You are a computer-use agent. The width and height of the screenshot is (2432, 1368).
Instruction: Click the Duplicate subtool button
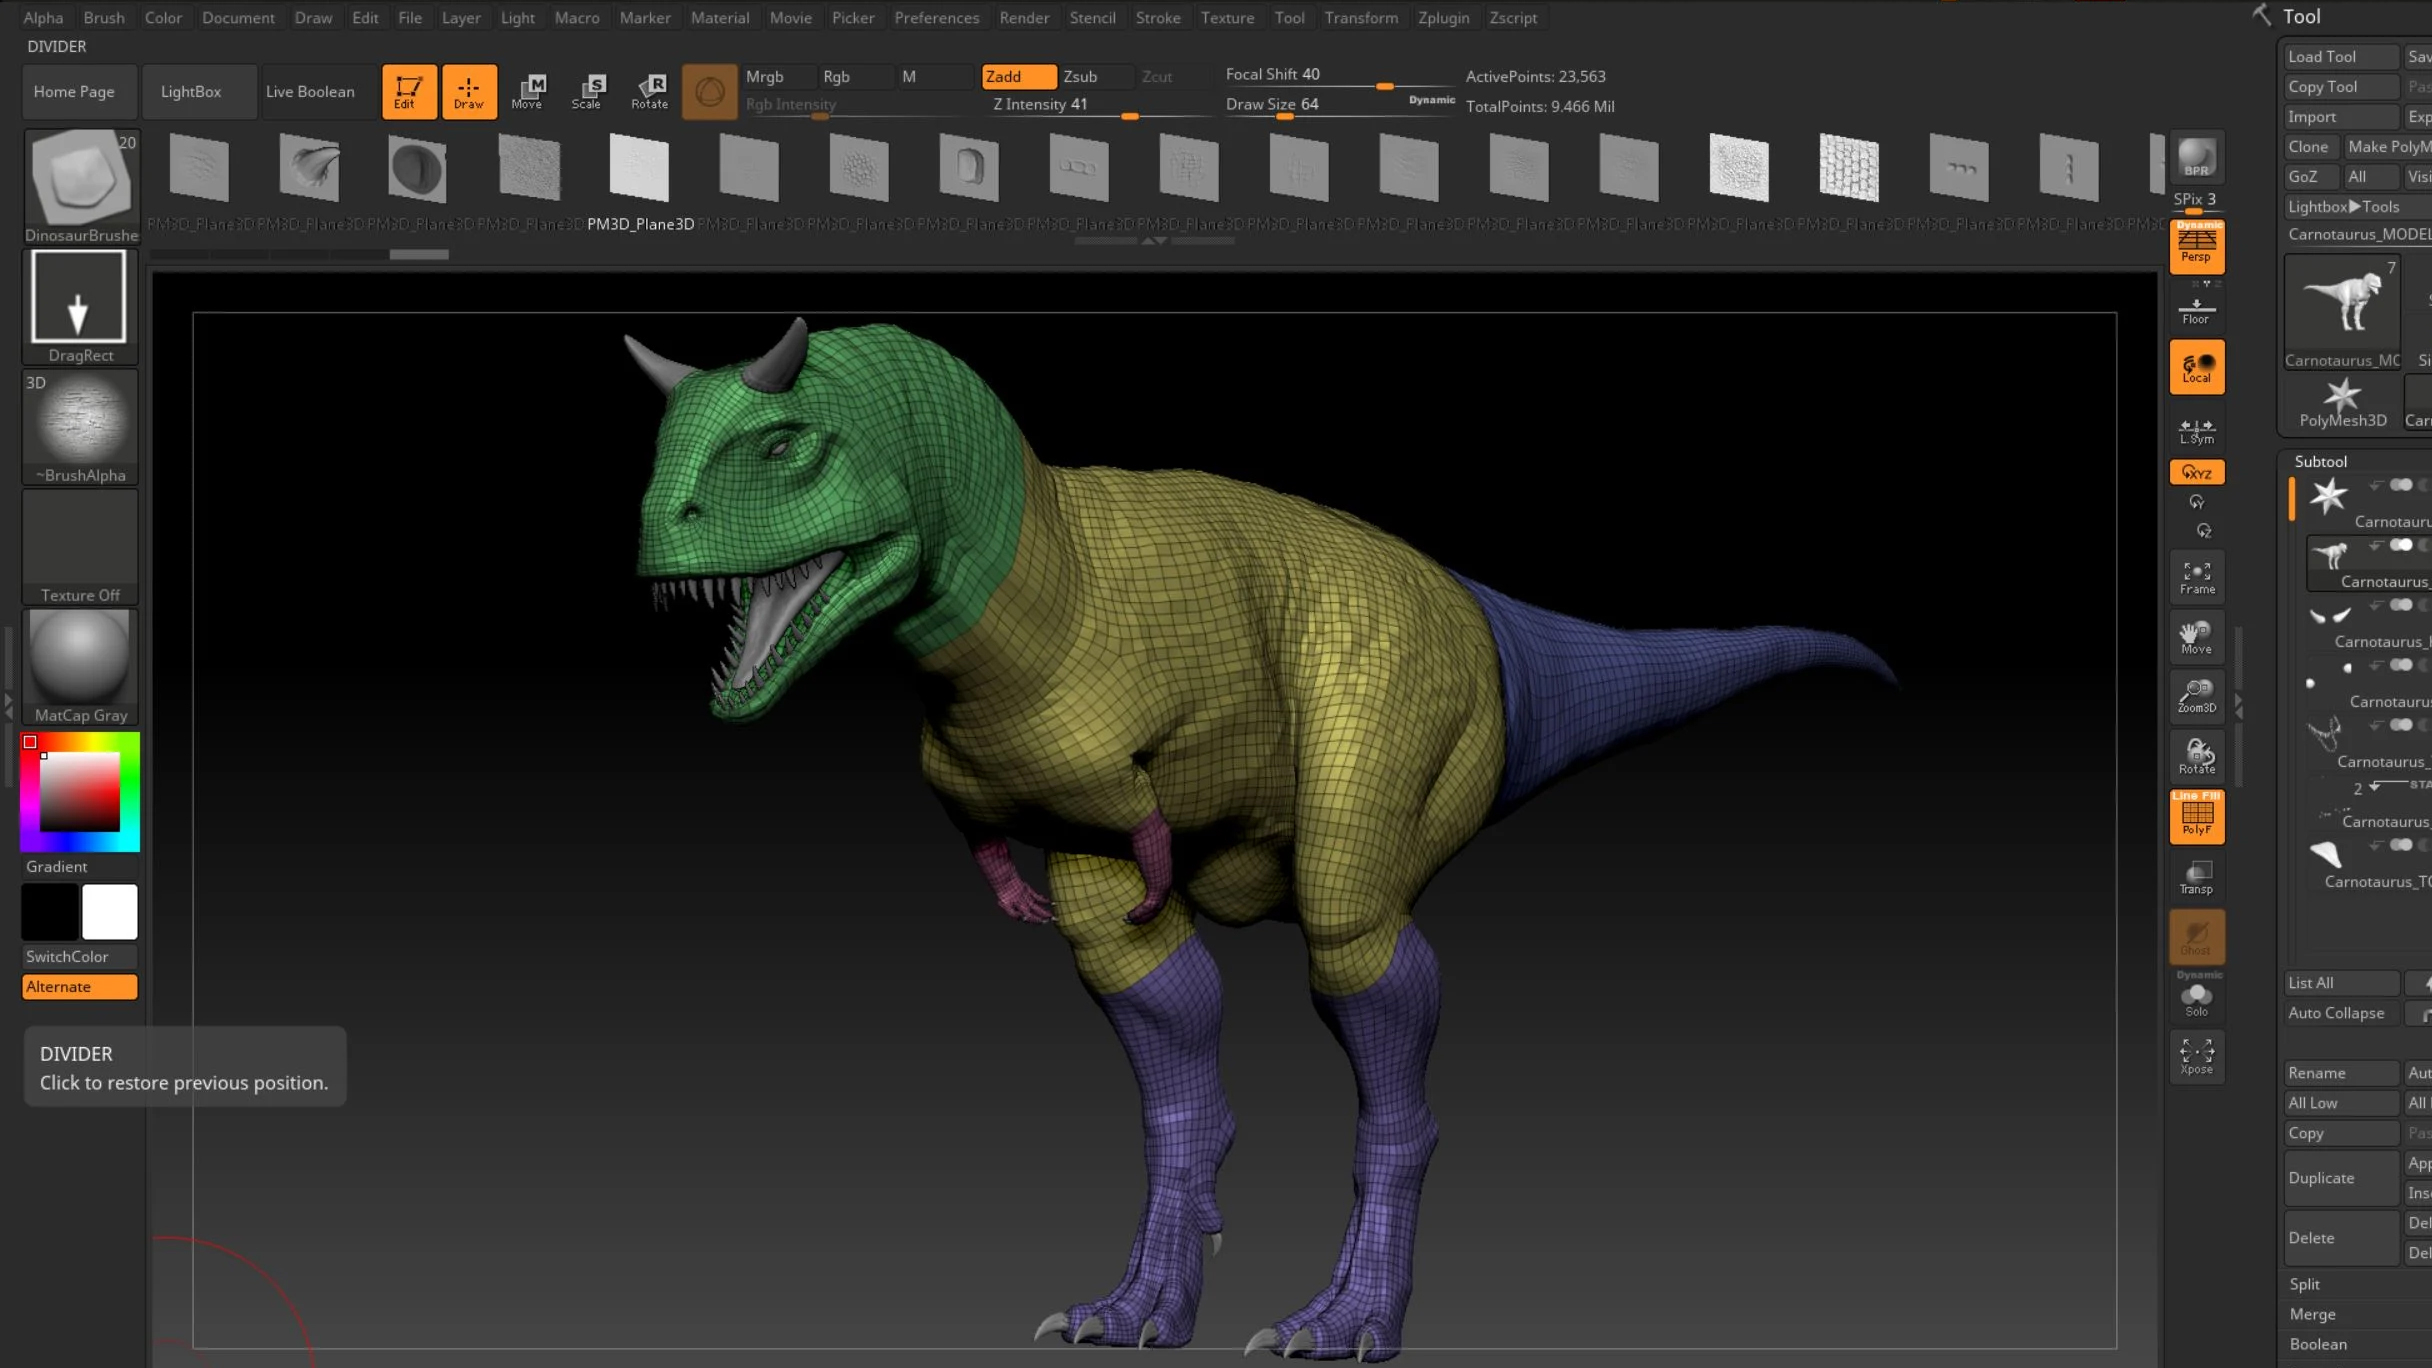pyautogui.click(x=2341, y=1177)
